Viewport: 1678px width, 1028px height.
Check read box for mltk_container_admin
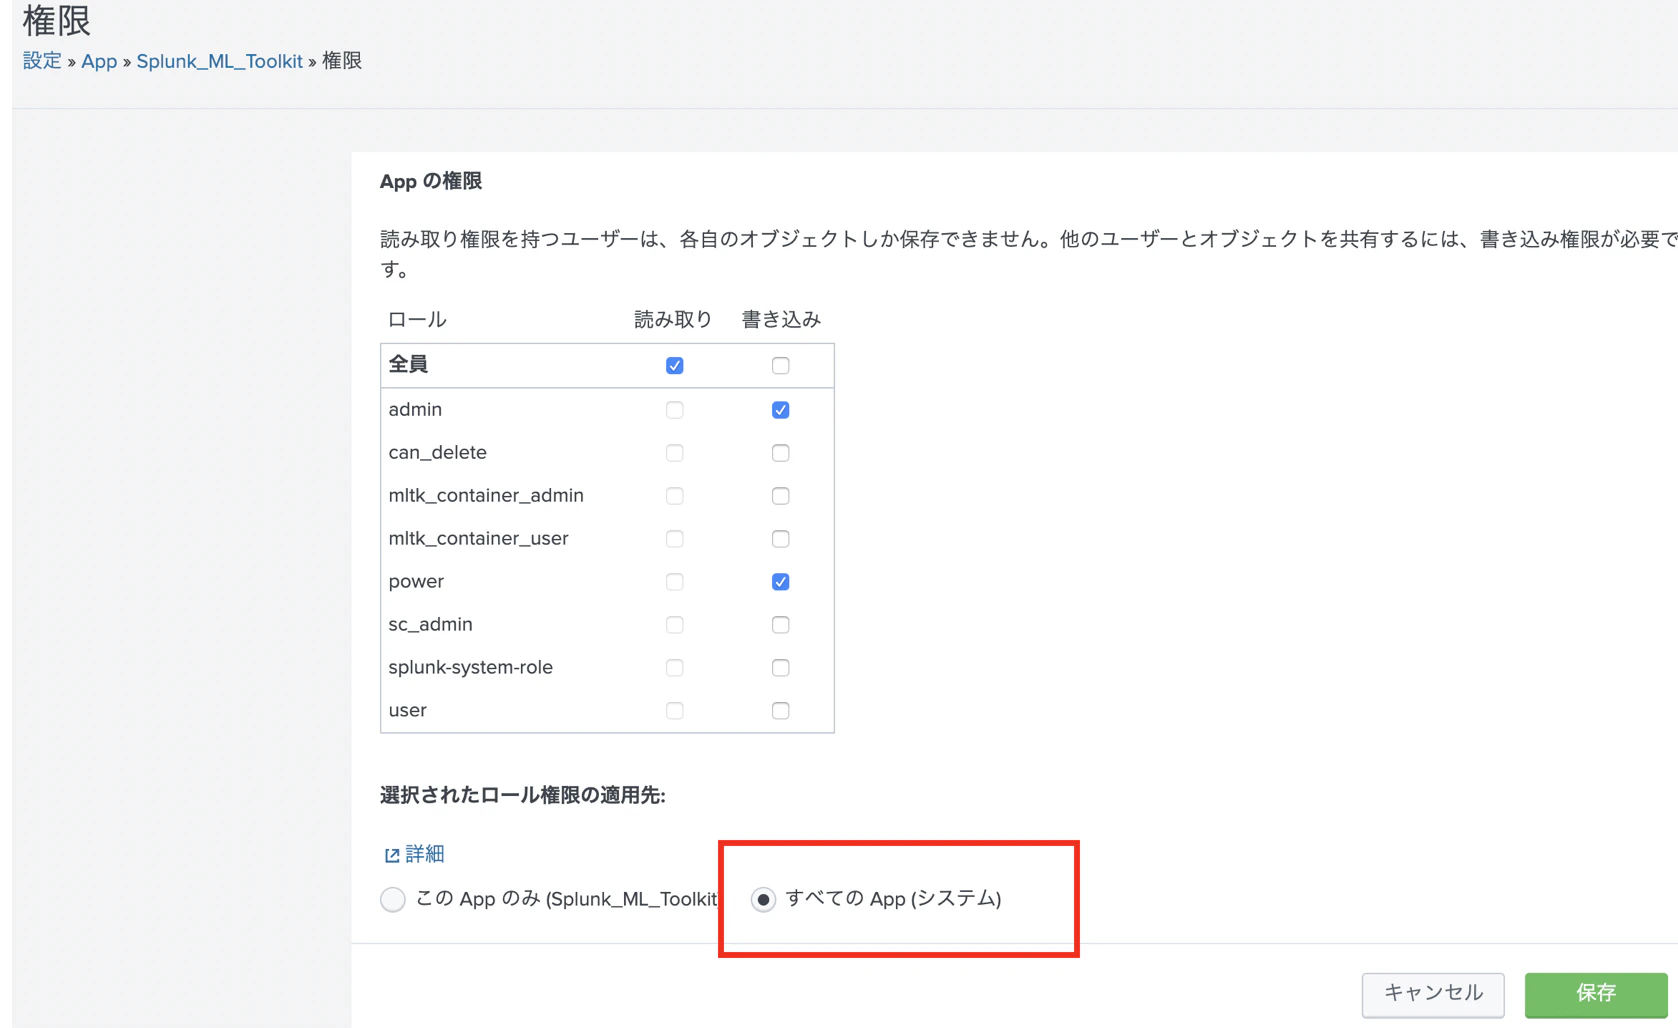[x=675, y=496]
